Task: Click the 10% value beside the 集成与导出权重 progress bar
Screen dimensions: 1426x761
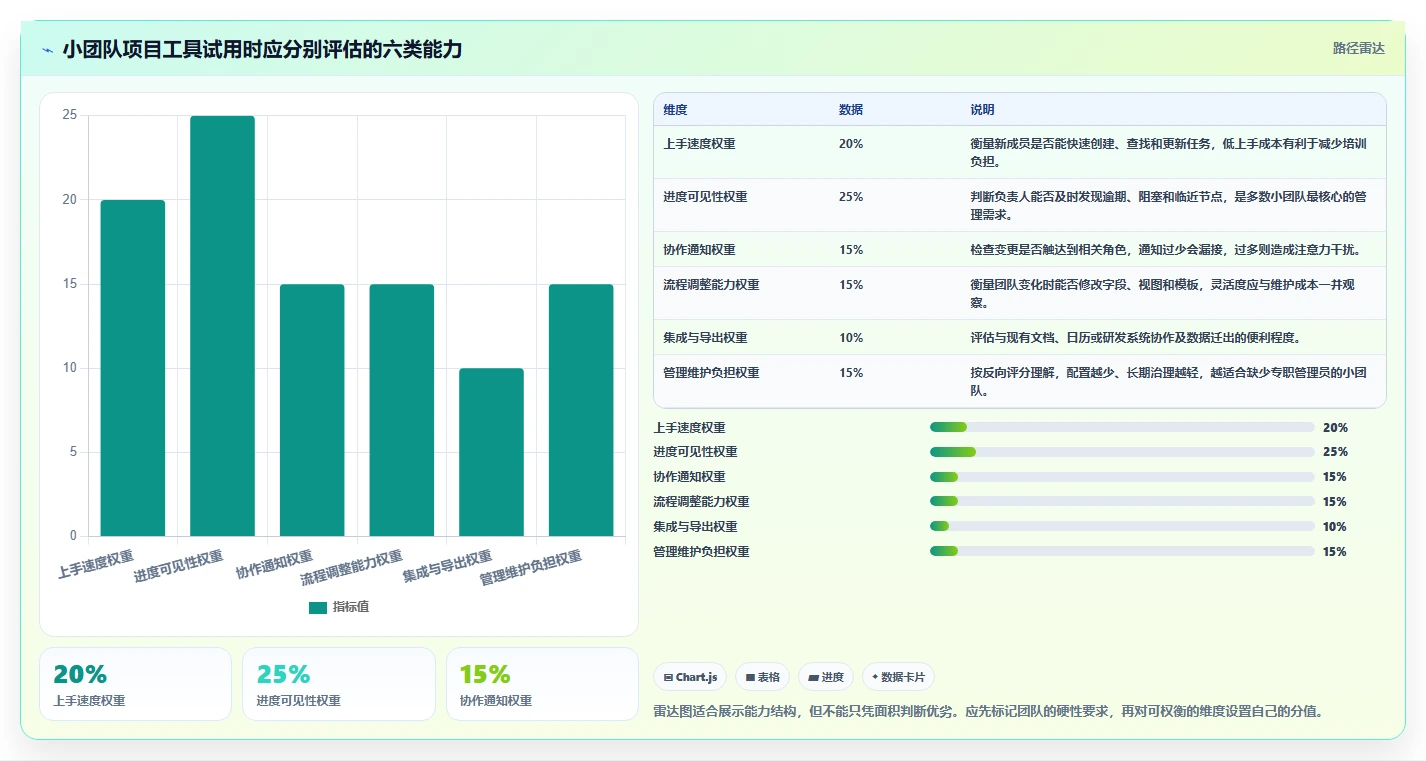Action: click(x=1335, y=527)
